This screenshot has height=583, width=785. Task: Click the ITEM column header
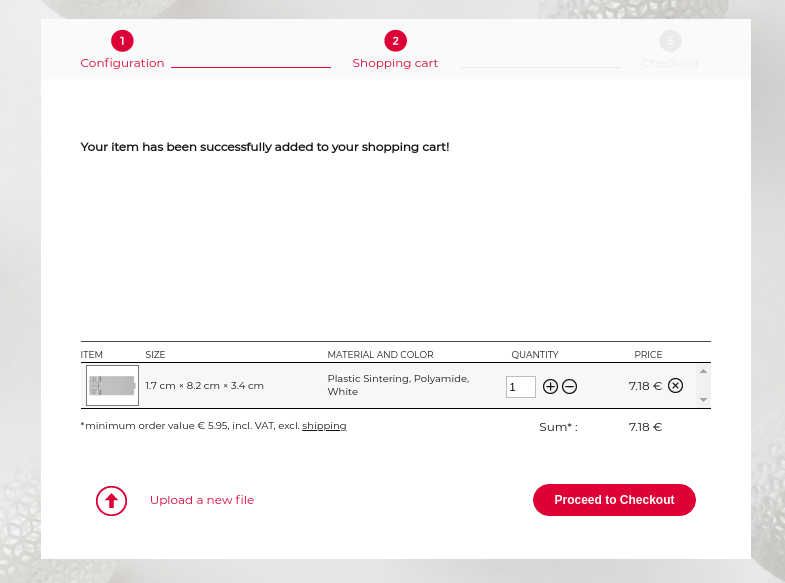click(x=92, y=354)
